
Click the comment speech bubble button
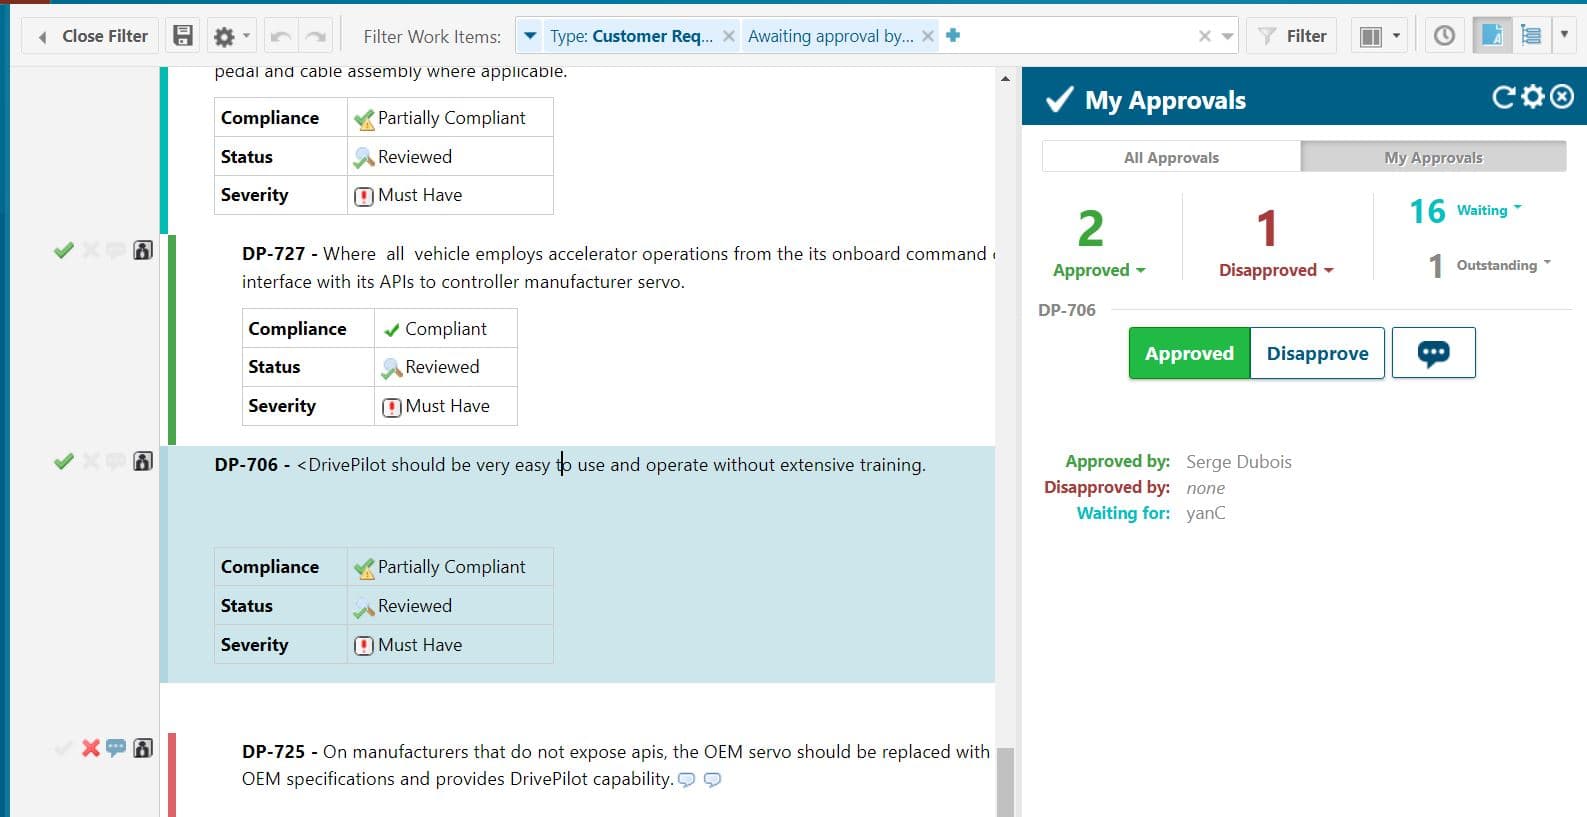click(x=1433, y=353)
